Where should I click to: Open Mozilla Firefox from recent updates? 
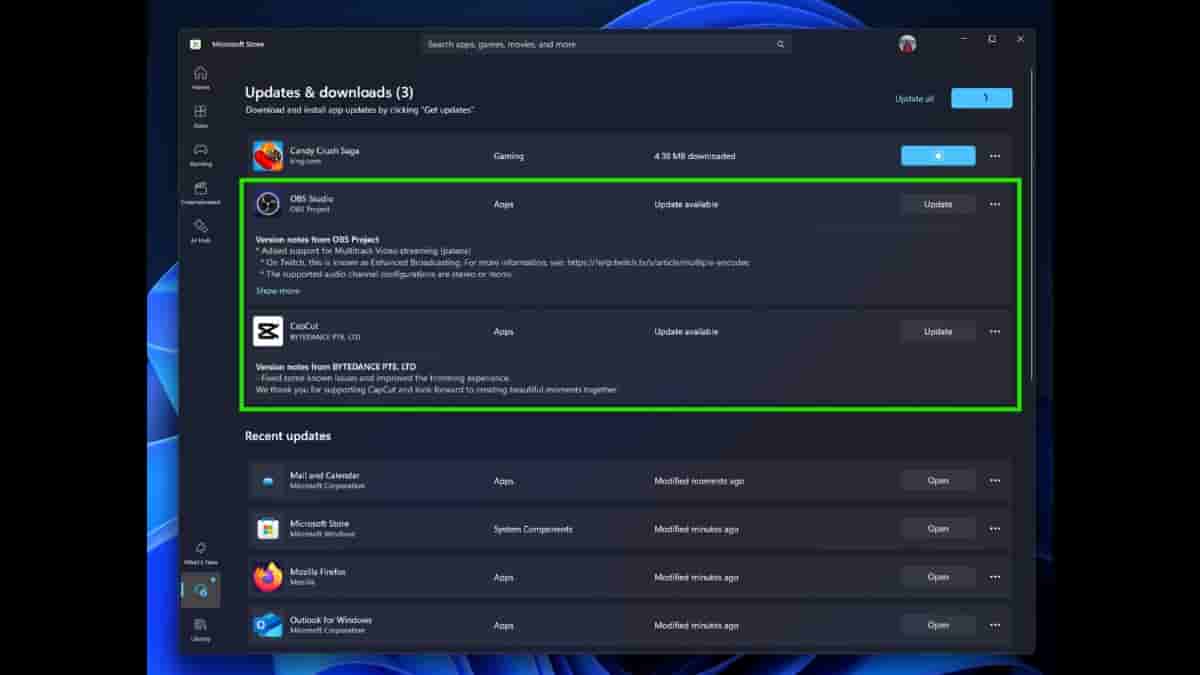(x=937, y=577)
